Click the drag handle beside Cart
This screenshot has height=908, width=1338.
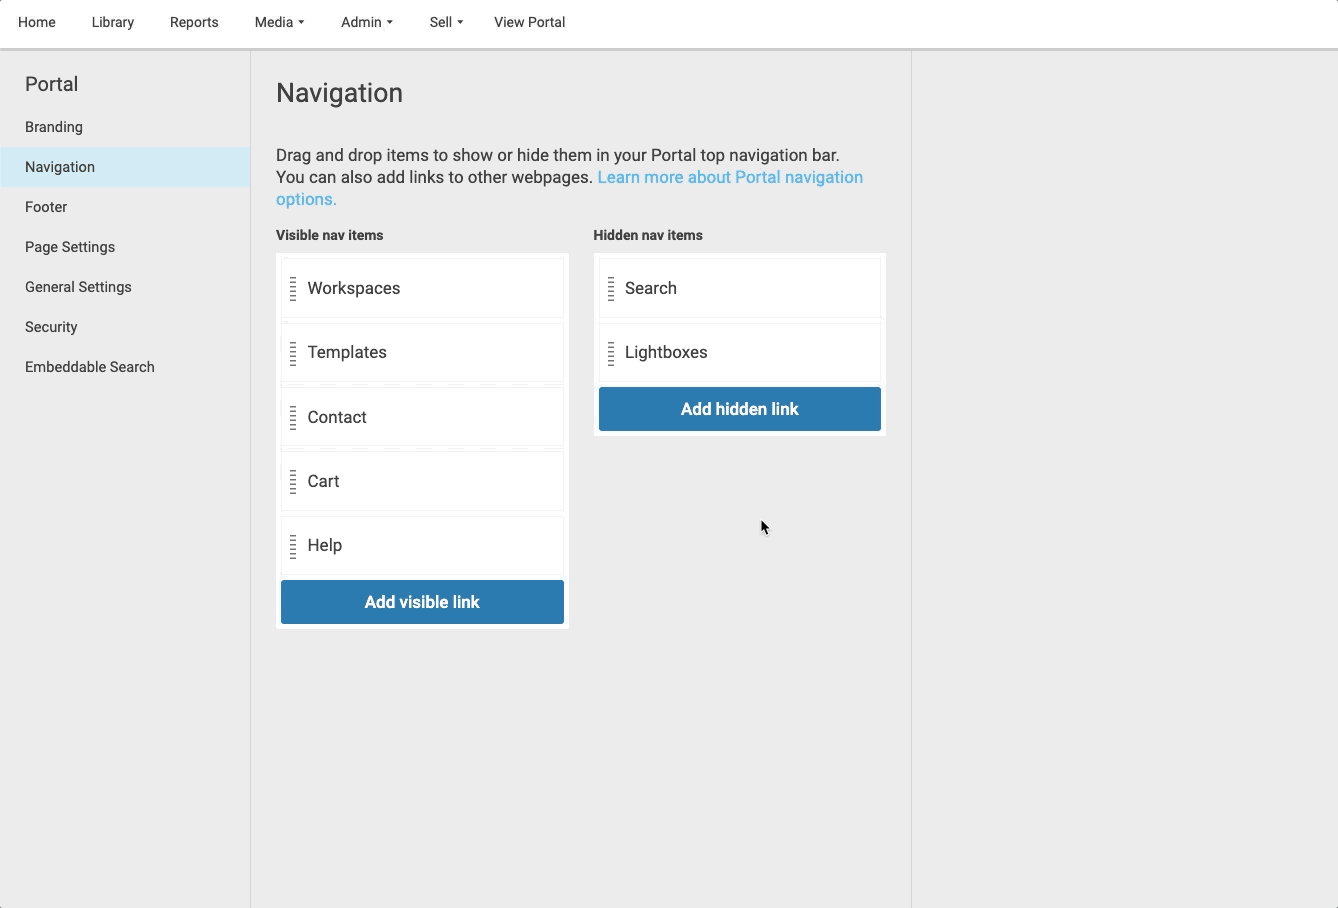293,481
